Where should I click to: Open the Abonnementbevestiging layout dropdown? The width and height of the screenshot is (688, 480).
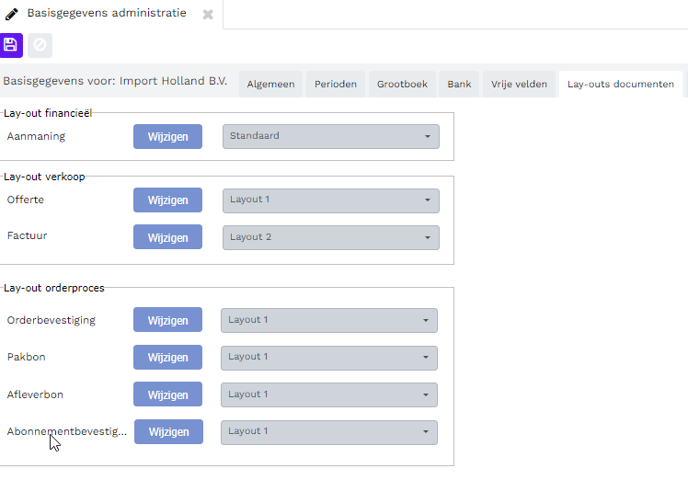[x=329, y=432]
